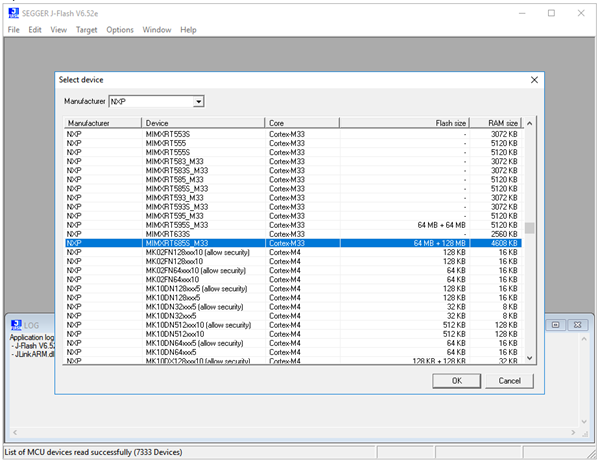The width and height of the screenshot is (600, 462).
Task: Open the File menu
Action: click(x=13, y=30)
